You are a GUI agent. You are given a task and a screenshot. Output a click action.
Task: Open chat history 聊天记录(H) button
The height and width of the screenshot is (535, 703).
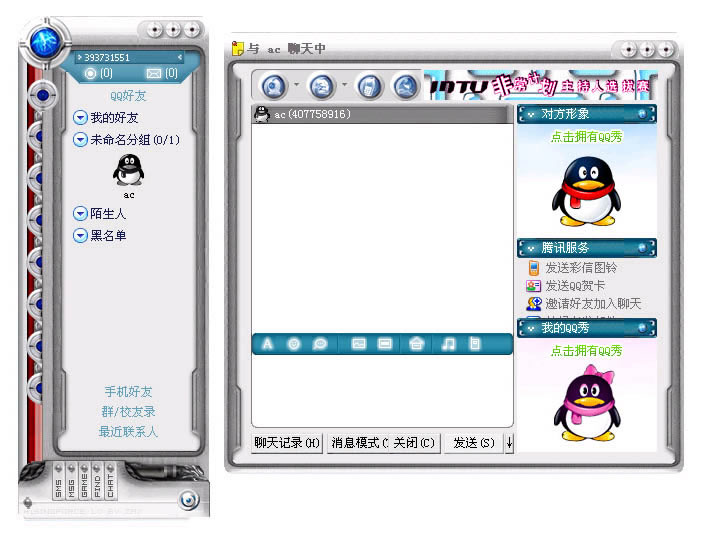tap(287, 443)
